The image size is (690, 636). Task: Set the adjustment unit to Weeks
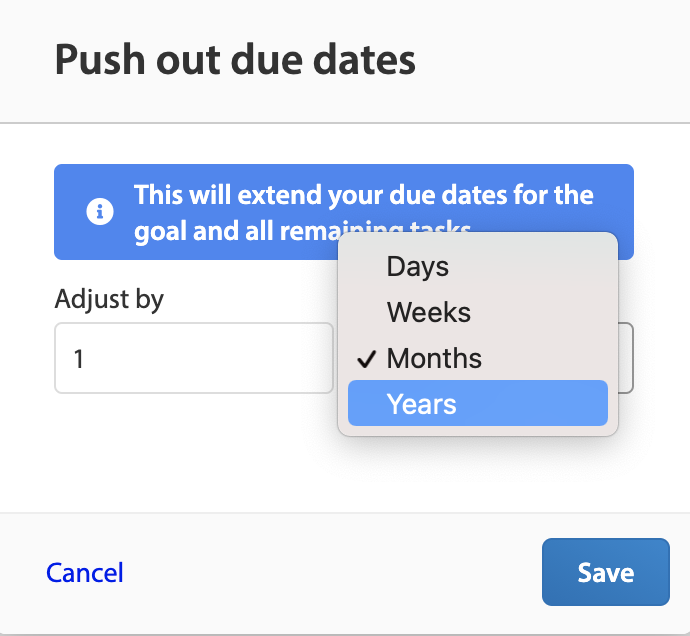pos(477,312)
